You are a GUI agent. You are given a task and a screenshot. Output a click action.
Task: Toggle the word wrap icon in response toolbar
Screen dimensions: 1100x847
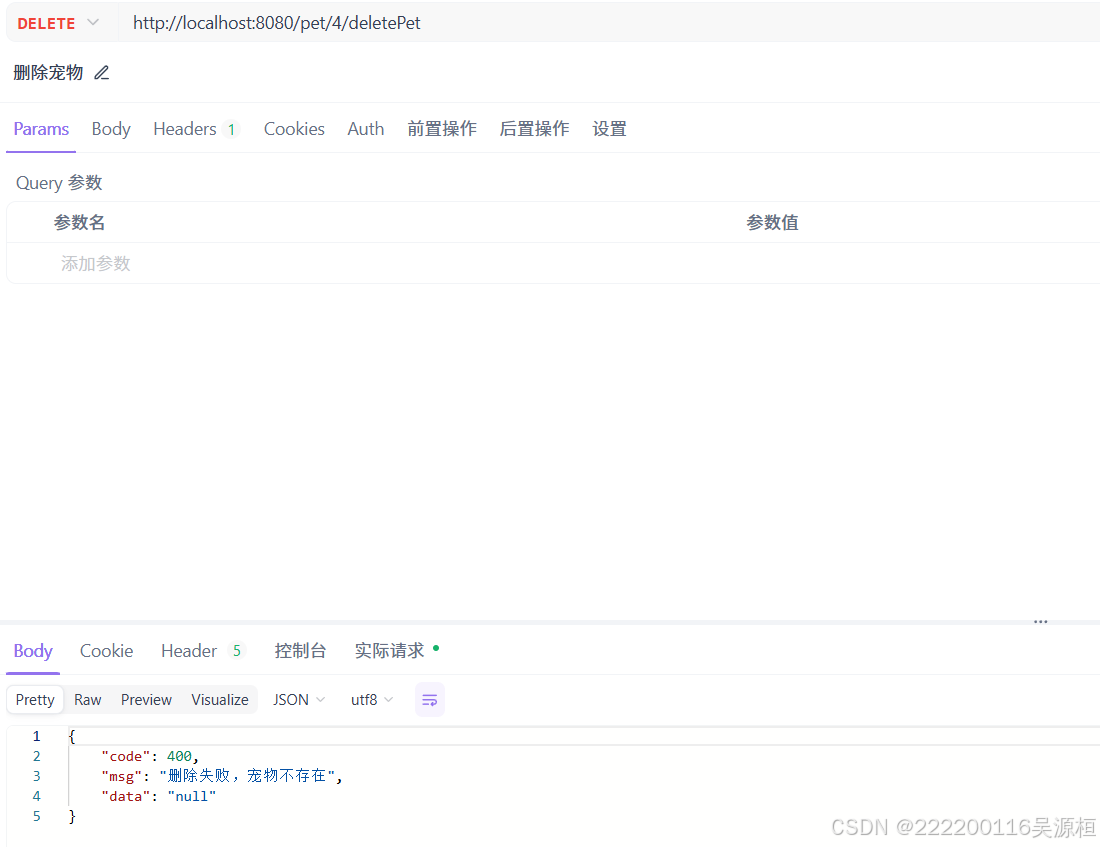(430, 699)
